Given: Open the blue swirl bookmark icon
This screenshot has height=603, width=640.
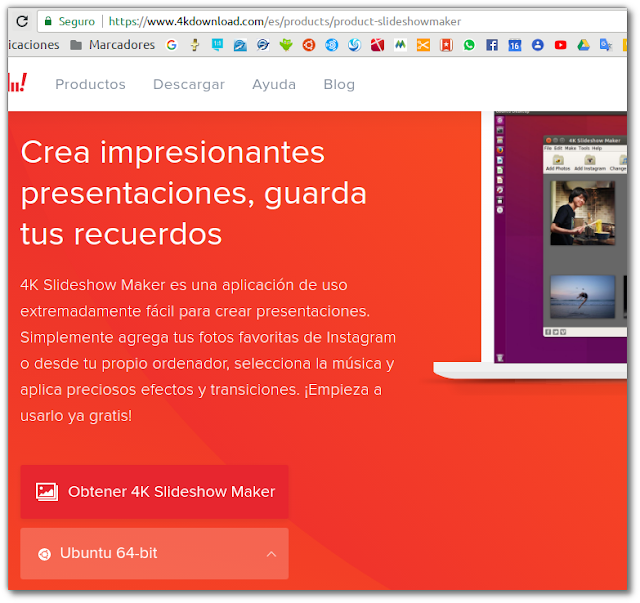Looking at the screenshot, I should pos(355,45).
